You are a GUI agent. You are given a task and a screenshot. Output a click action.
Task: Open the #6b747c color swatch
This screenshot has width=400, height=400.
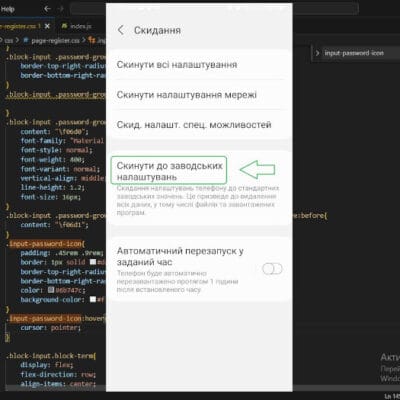click(x=51, y=290)
